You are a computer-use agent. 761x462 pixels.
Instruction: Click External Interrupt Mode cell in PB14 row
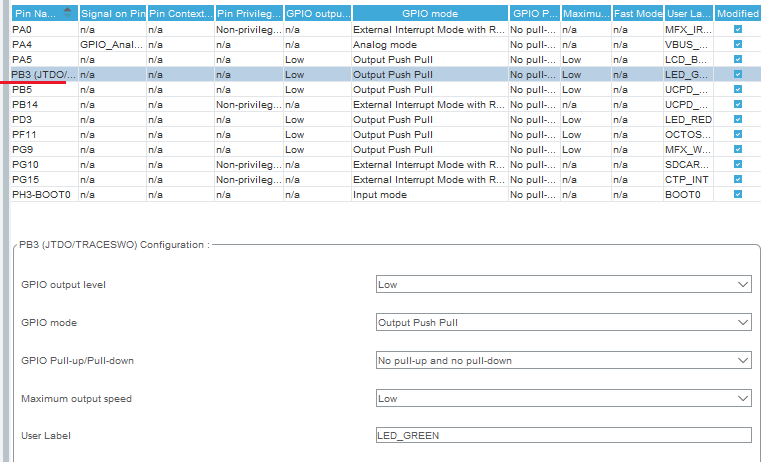coord(430,105)
